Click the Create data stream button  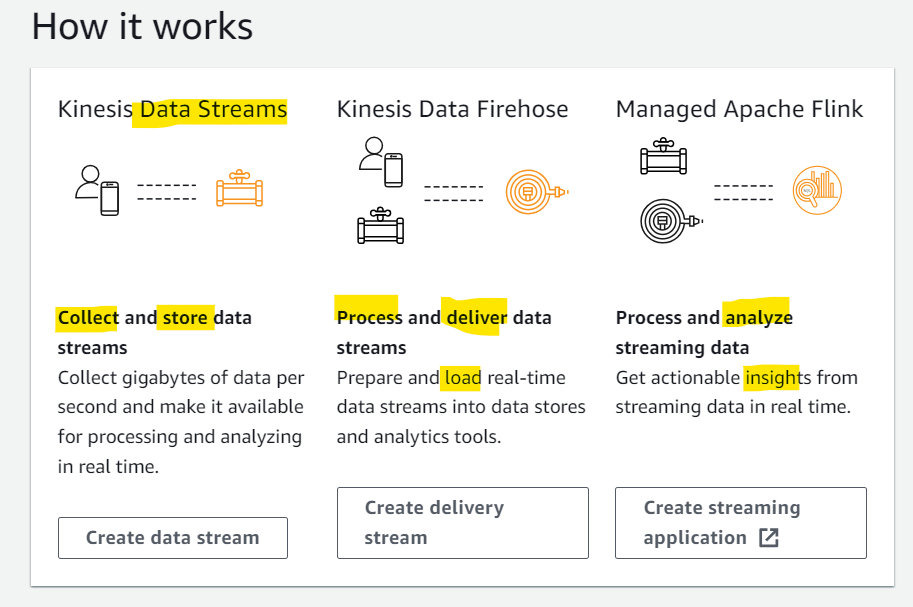coord(173,538)
